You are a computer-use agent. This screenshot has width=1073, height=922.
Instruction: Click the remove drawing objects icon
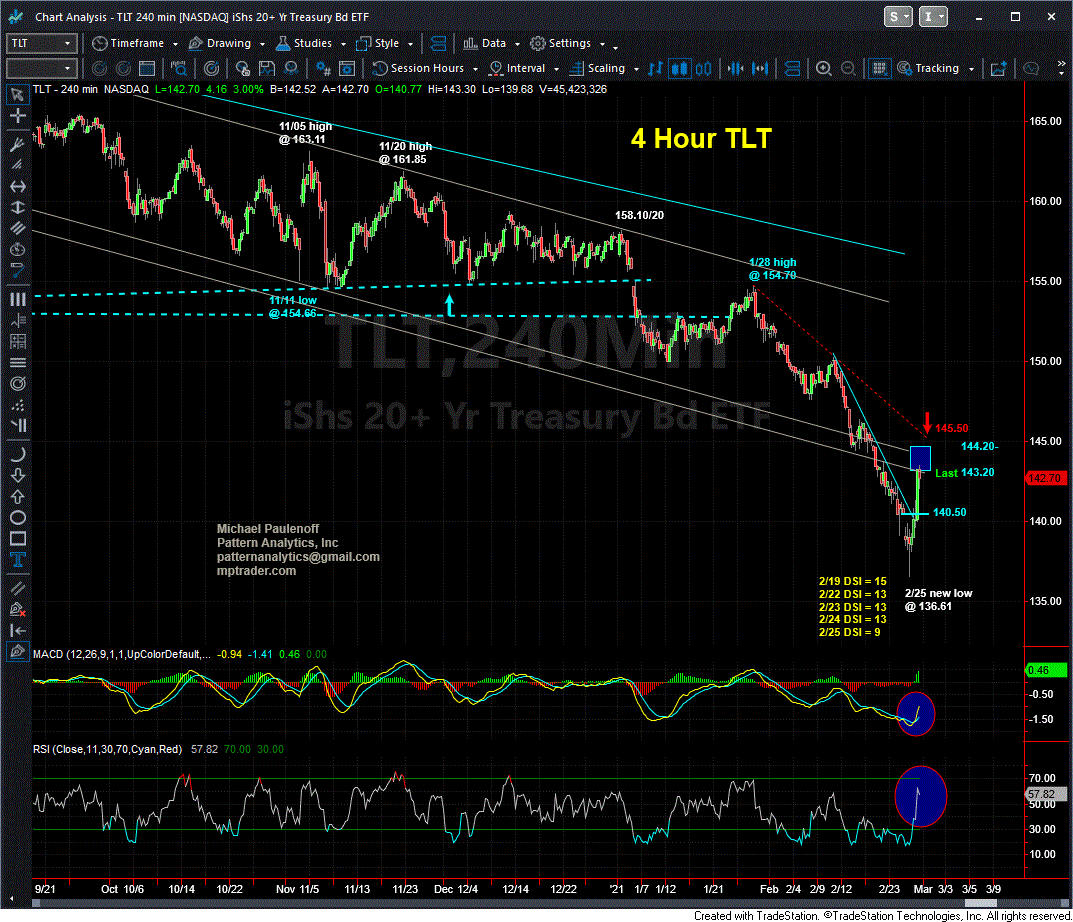[x=18, y=609]
